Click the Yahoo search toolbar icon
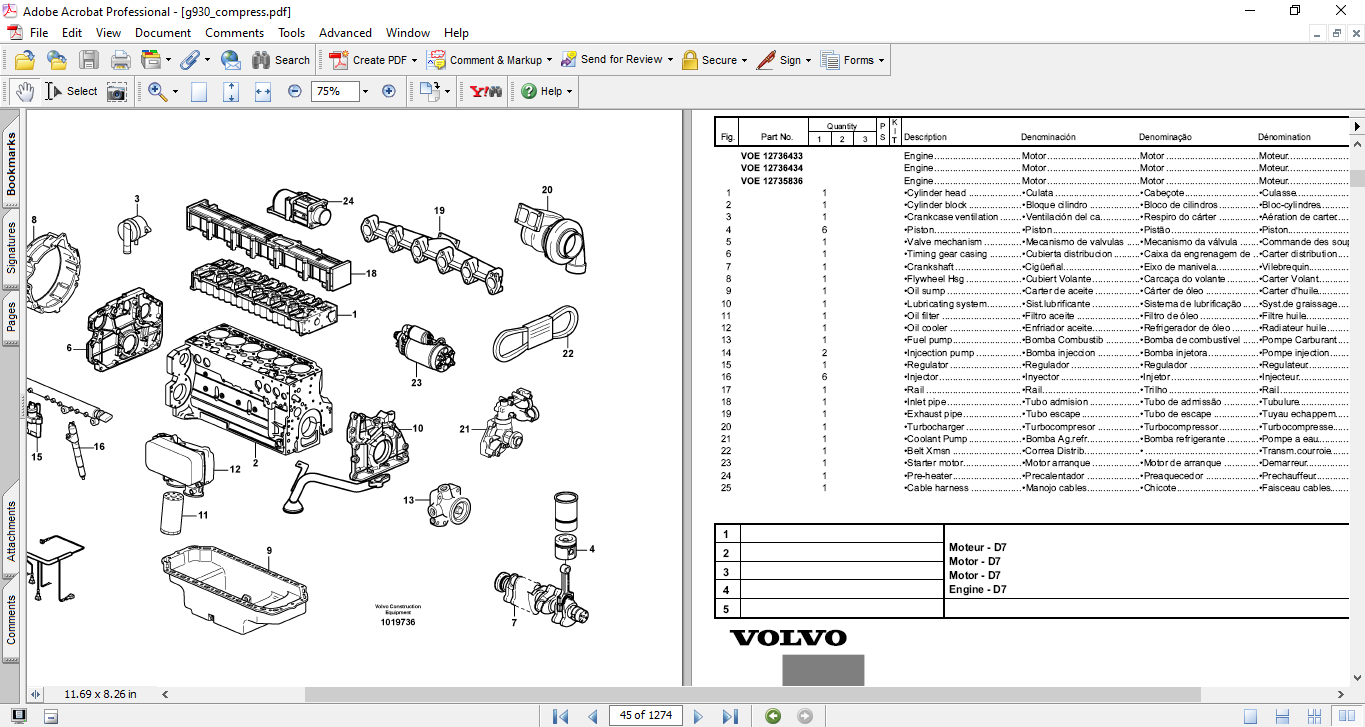1365x727 pixels. pyautogui.click(x=485, y=91)
